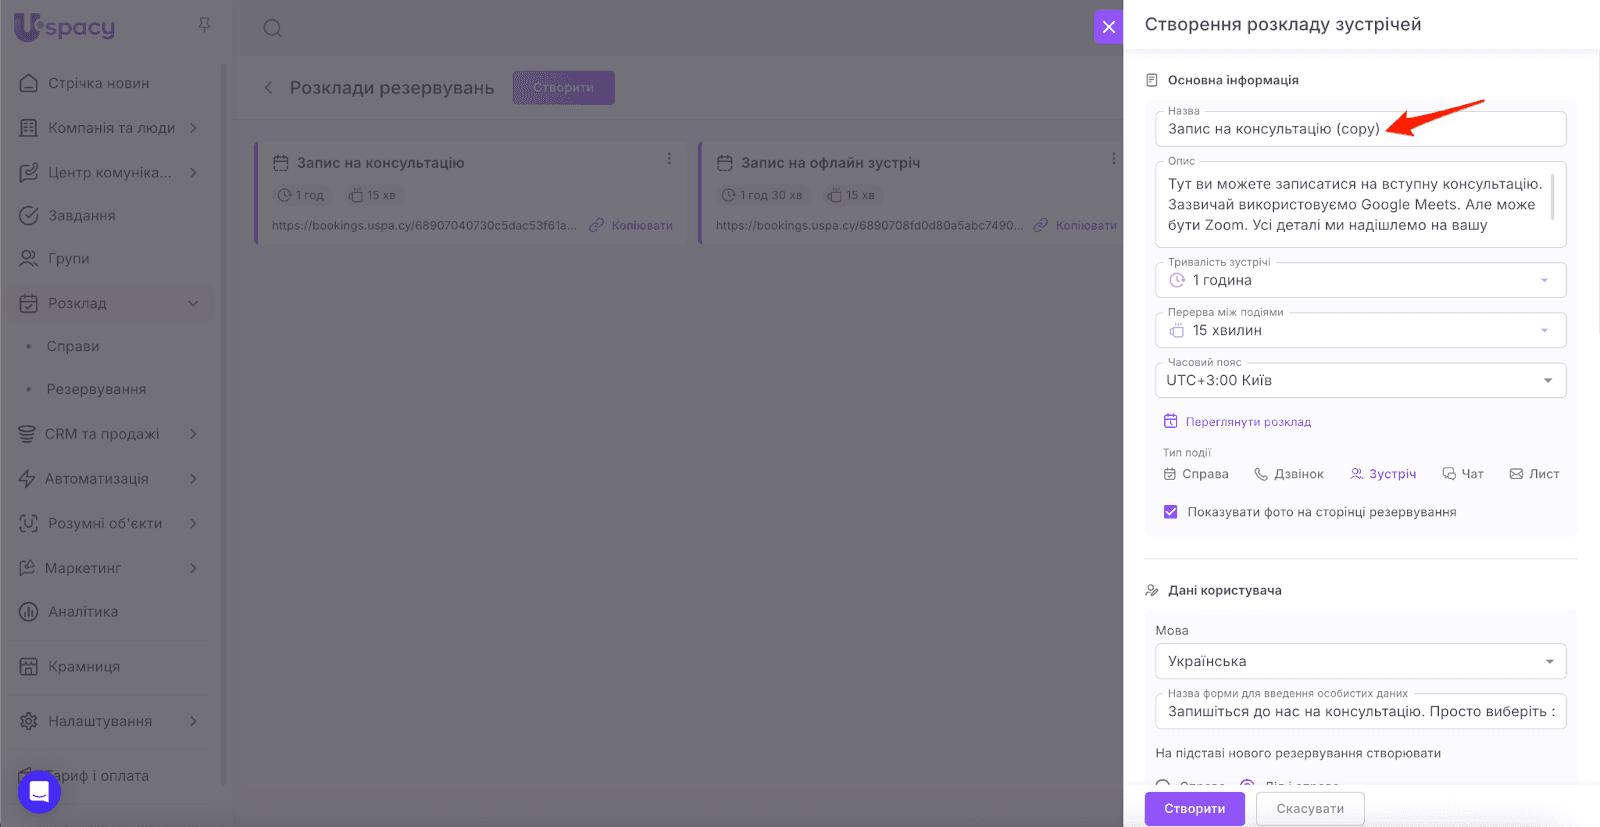Click the Дані користувача section heading
This screenshot has width=1600, height=827.
coord(1225,590)
